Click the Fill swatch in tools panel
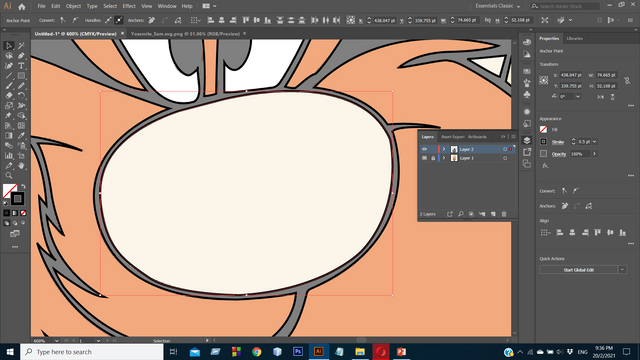Viewport: 640px width, 360px height. pos(10,191)
